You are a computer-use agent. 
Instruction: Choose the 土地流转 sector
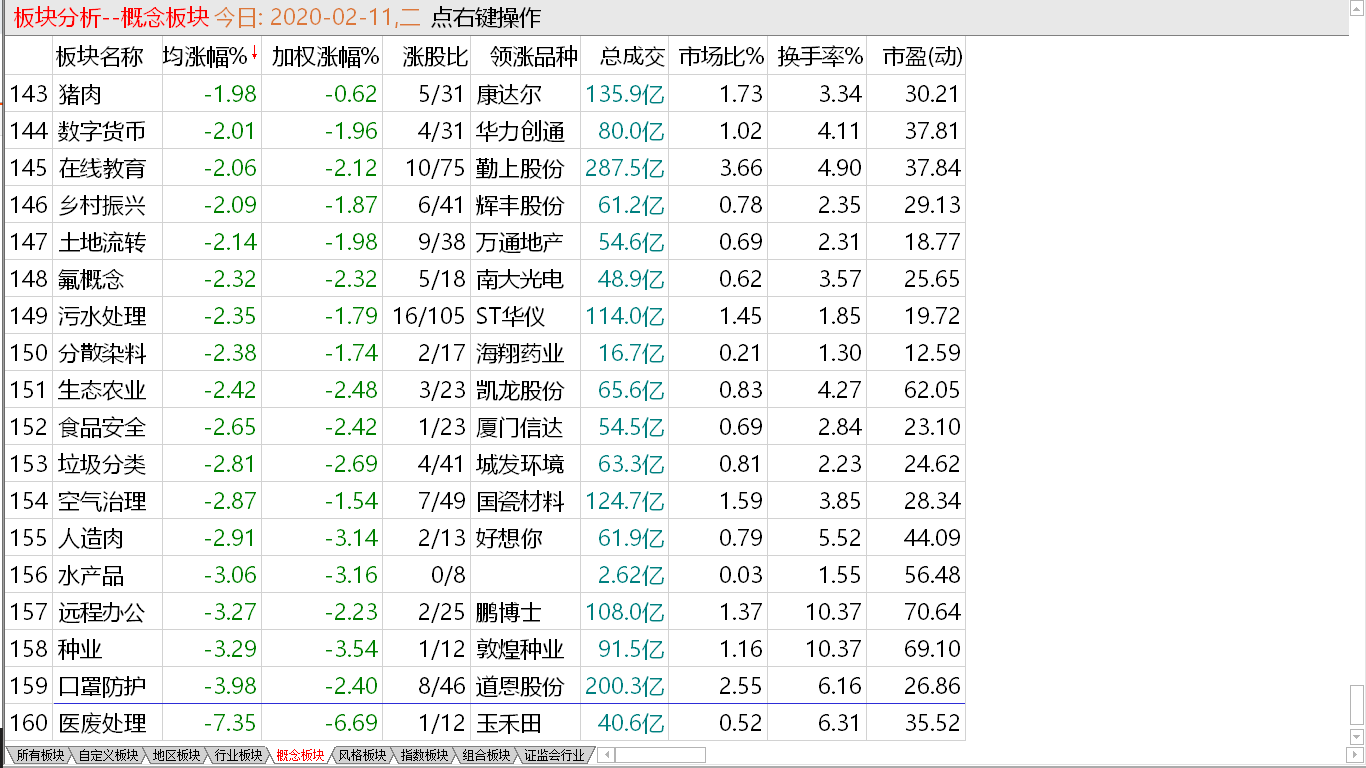coord(102,242)
